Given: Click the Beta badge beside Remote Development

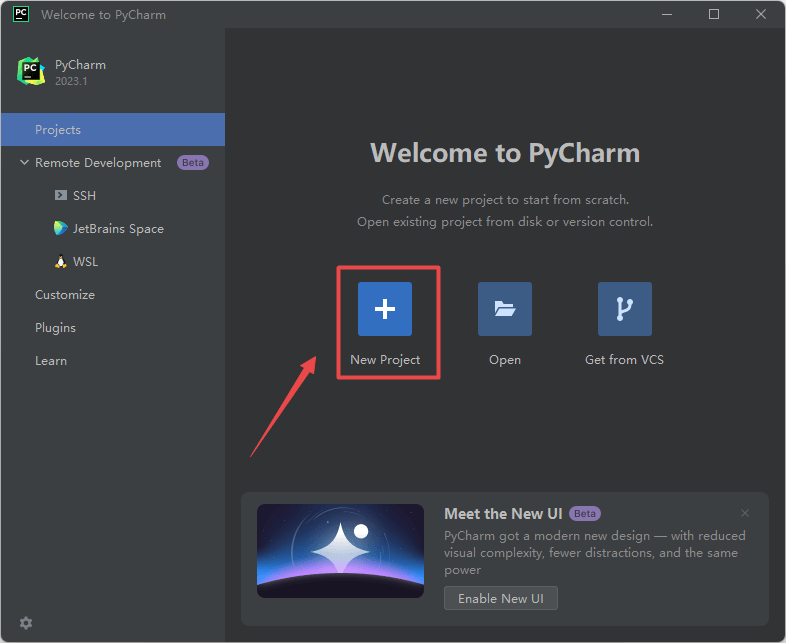Looking at the screenshot, I should pyautogui.click(x=193, y=163).
